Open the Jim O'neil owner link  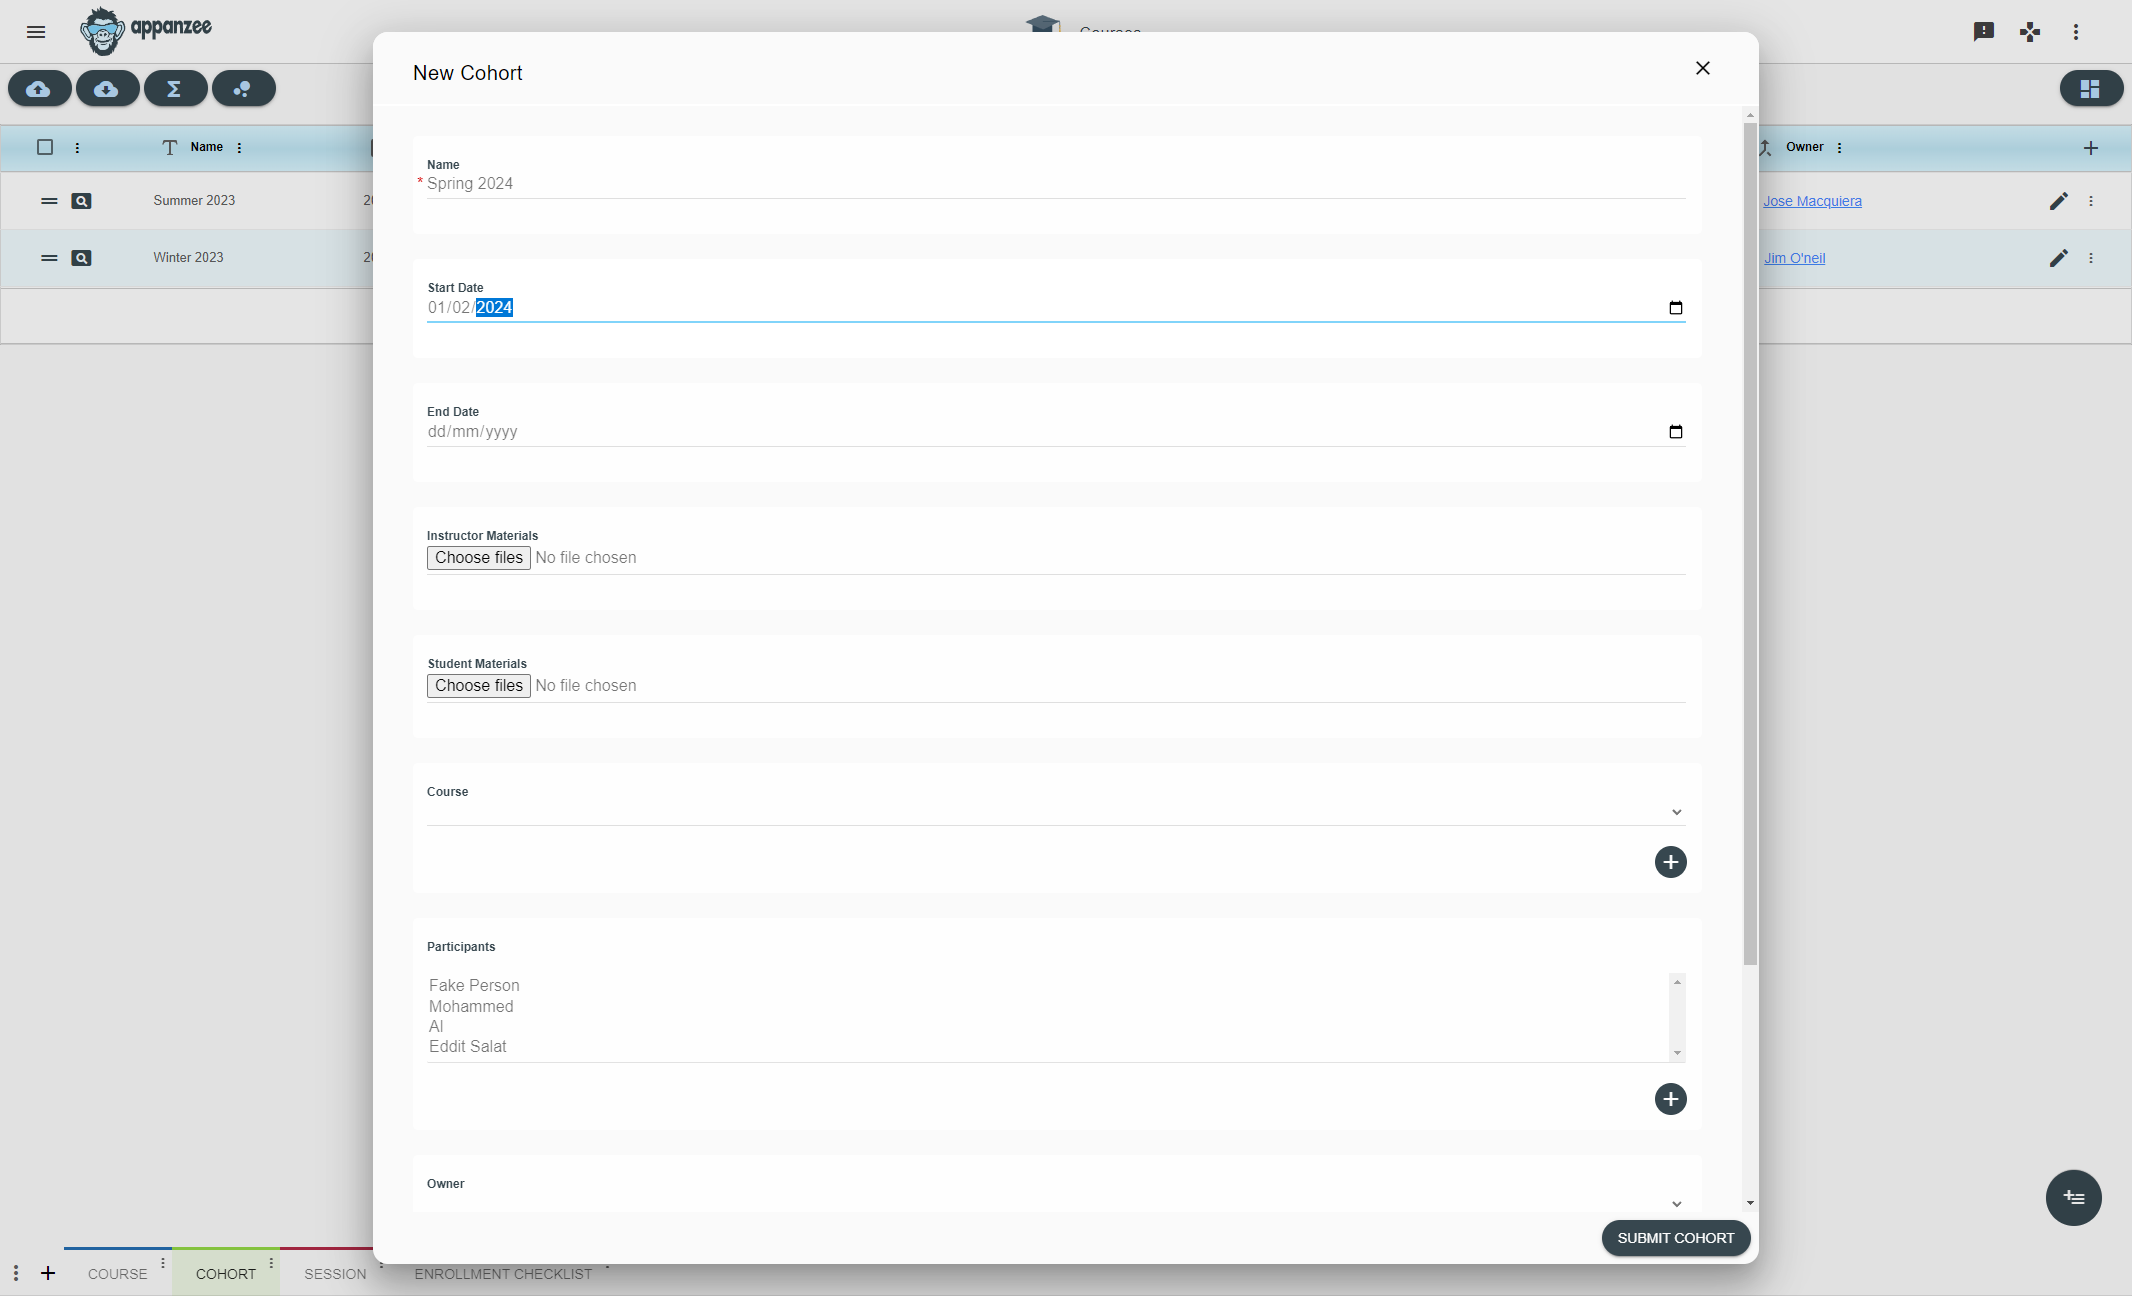tap(1794, 258)
